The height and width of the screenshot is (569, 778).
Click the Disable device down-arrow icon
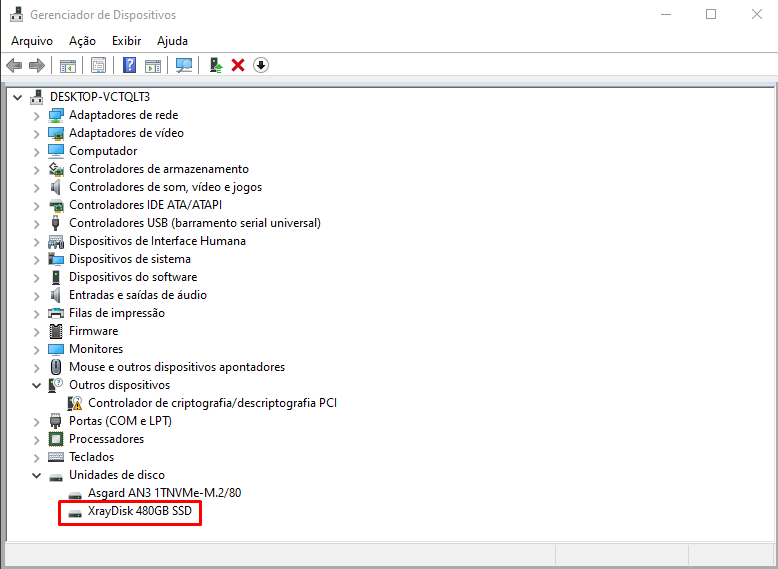tap(261, 65)
